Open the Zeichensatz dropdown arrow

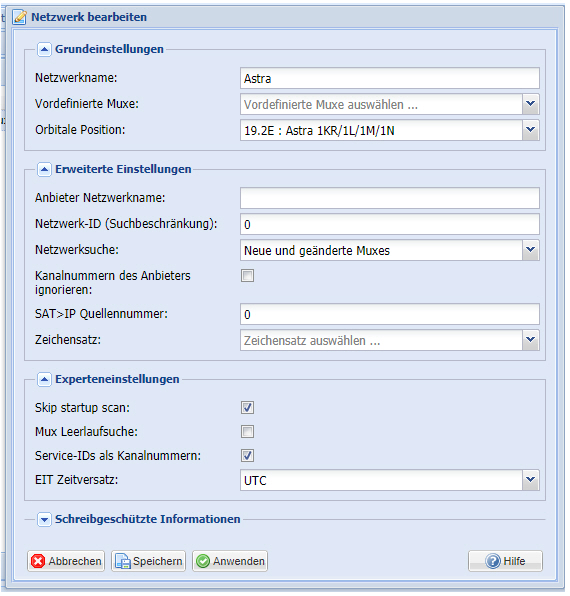click(530, 340)
